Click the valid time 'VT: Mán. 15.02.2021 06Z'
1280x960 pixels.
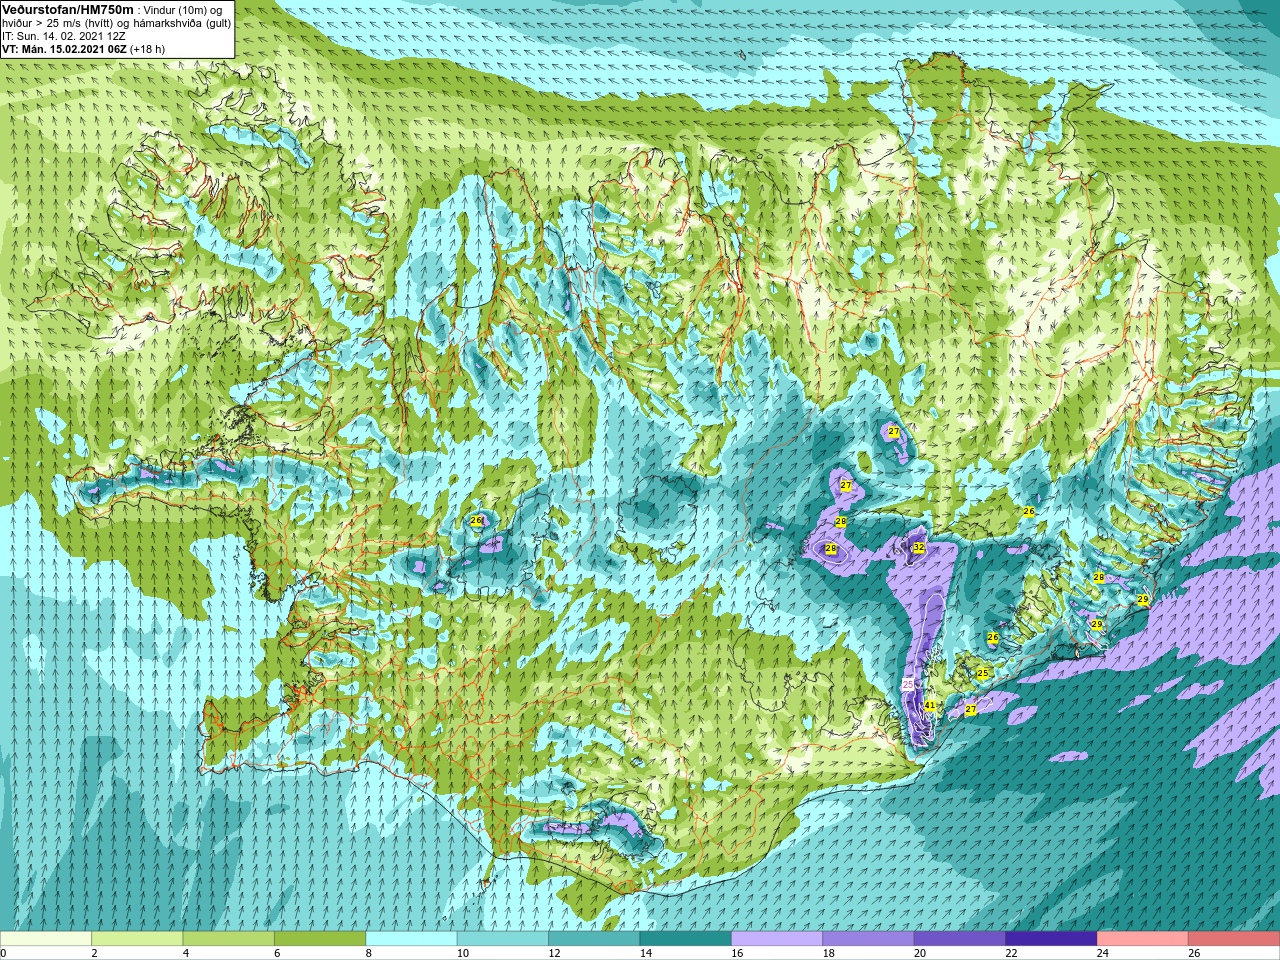point(64,48)
